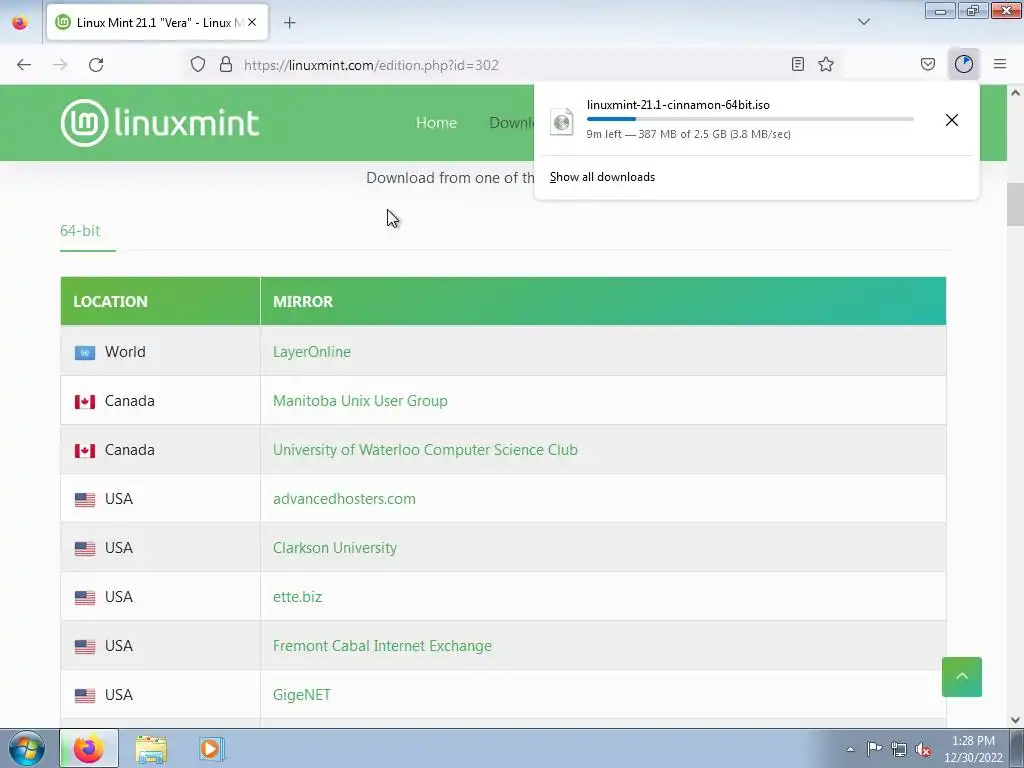Click the network tray icon
This screenshot has width=1024, height=768.
pyautogui.click(x=899, y=749)
